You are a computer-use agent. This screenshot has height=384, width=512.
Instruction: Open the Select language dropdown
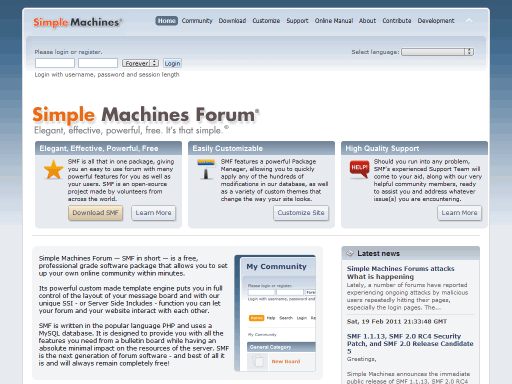[x=437, y=52]
